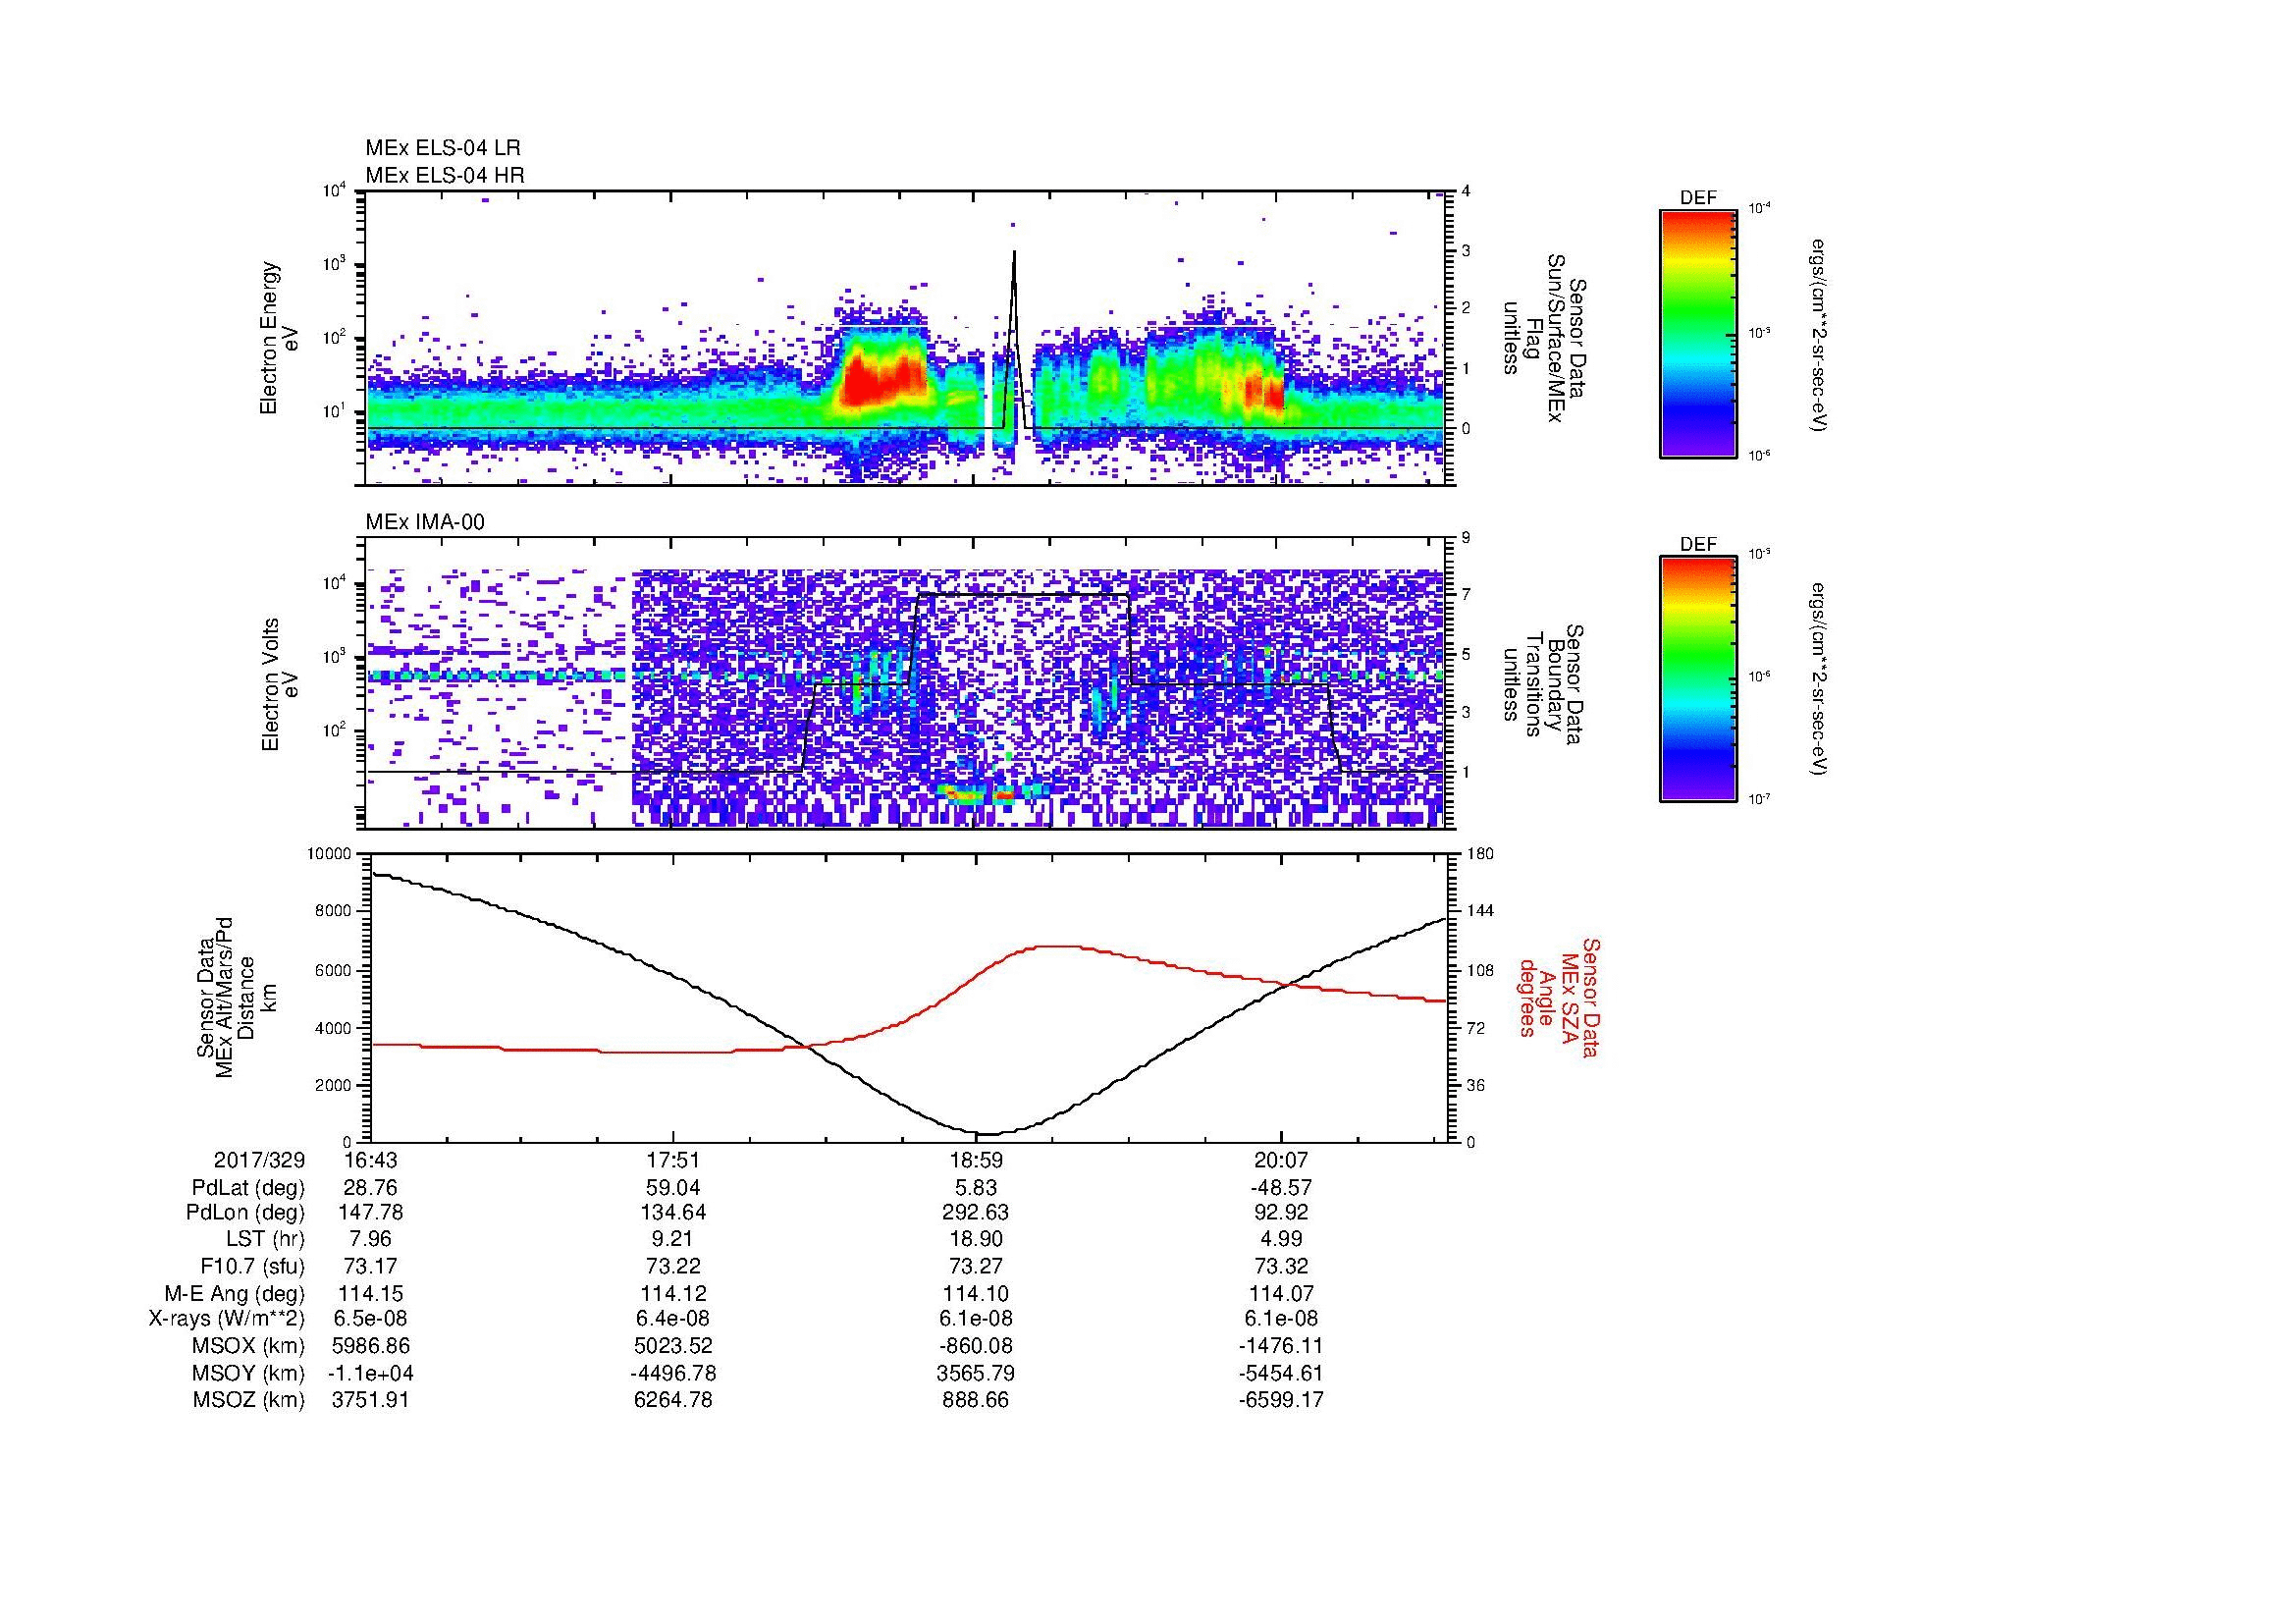
Task: Click the X-rays (W/m**2) row label
Action: (x=227, y=1320)
